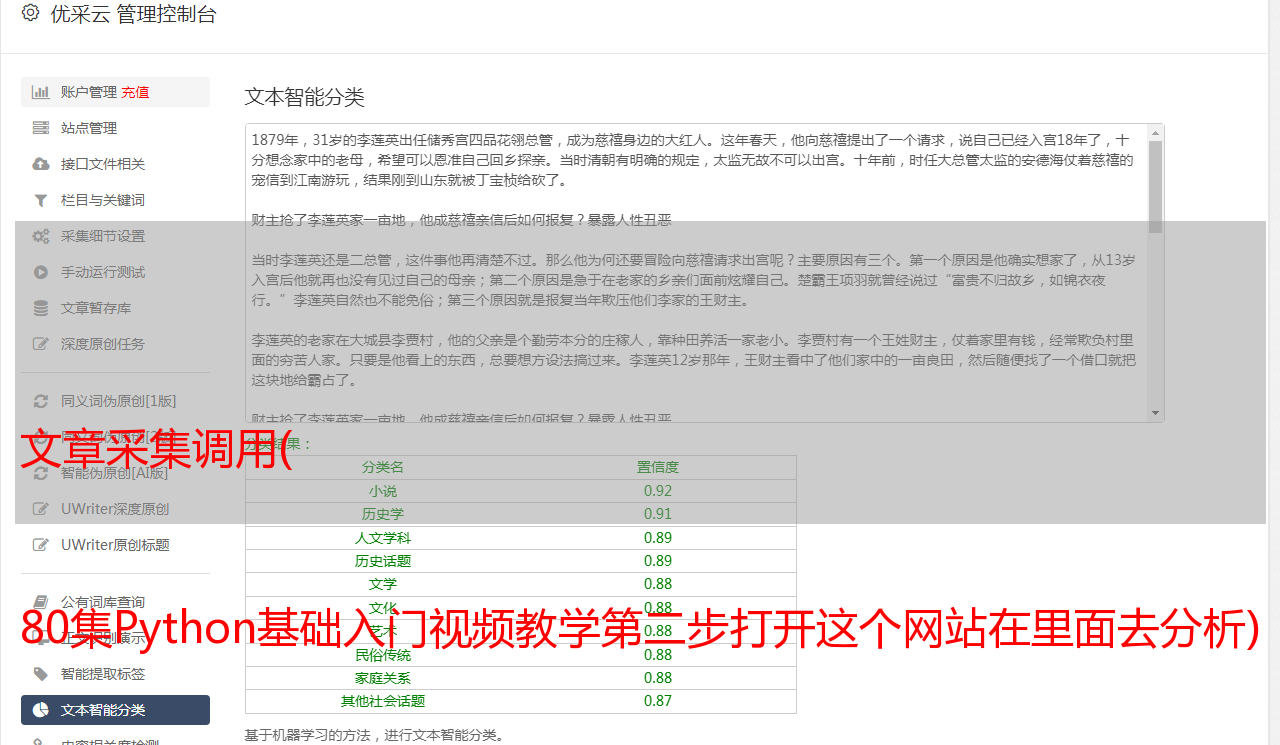
Task: Click the funnel icon for 栏目与关键词
Action: click(x=41, y=200)
